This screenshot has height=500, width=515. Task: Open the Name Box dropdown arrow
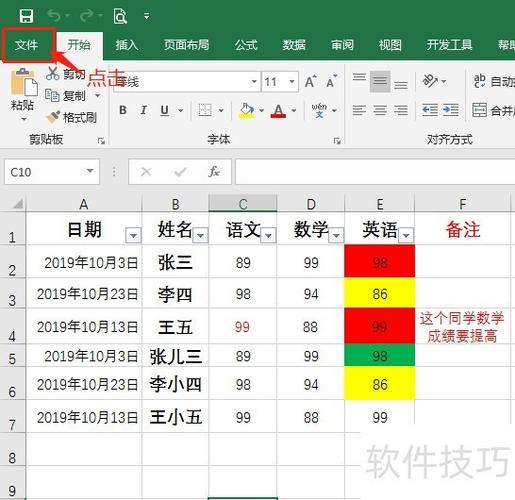point(90,171)
